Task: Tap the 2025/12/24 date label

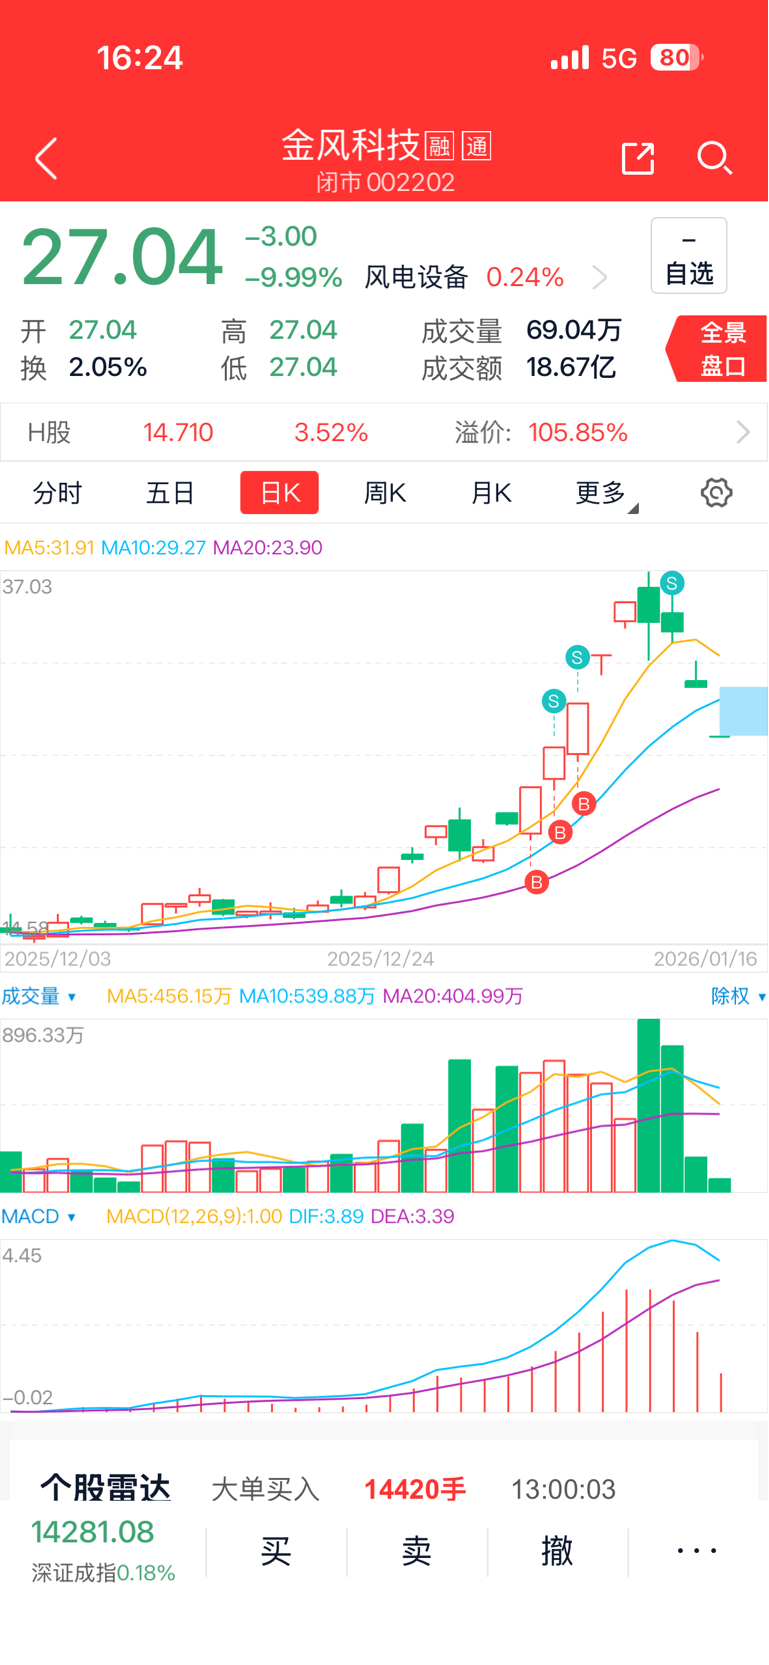Action: click(381, 958)
